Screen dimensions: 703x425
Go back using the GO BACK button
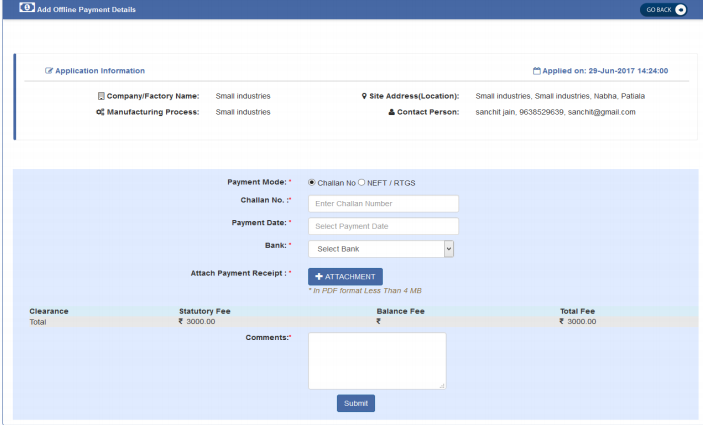[664, 9]
